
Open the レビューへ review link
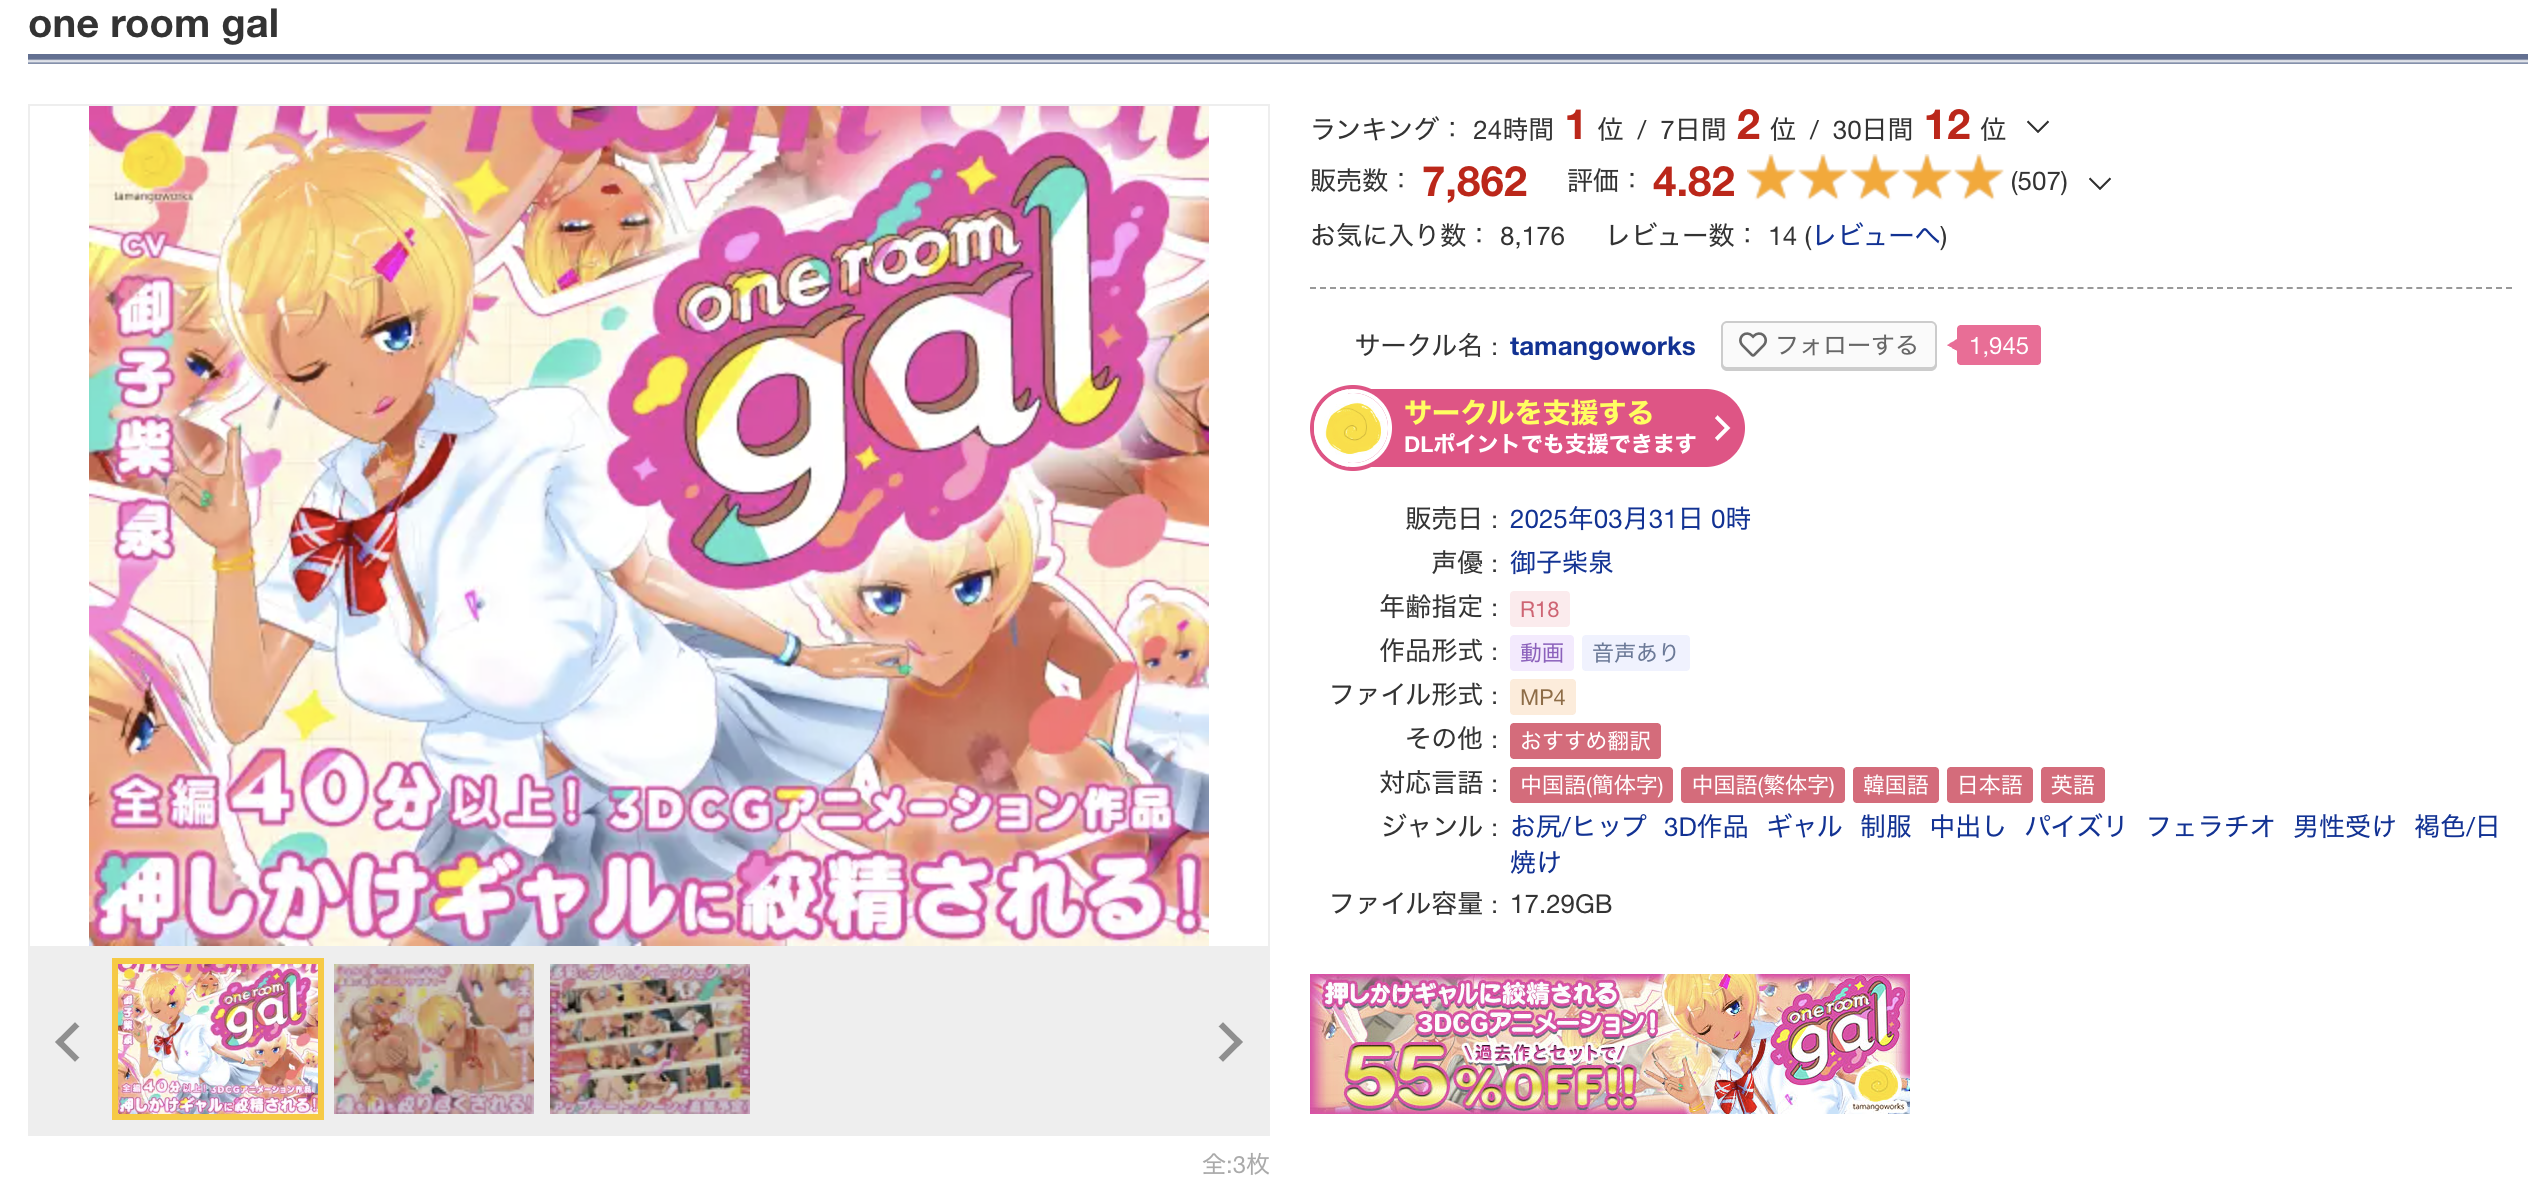coord(1877,236)
